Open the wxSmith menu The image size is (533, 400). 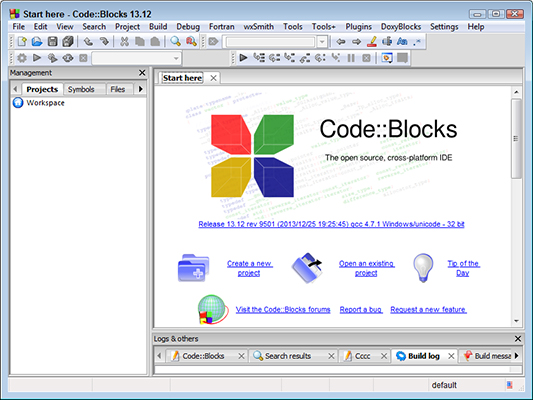pyautogui.click(x=259, y=27)
